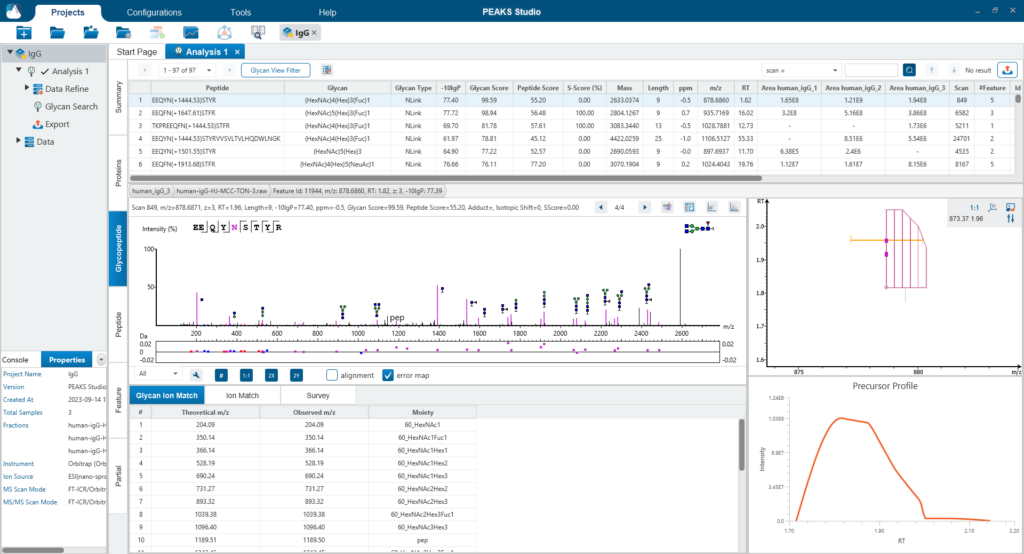Click the circular network toolbar icon
Viewport: 1024px width, 554px height.
pyautogui.click(x=224, y=33)
